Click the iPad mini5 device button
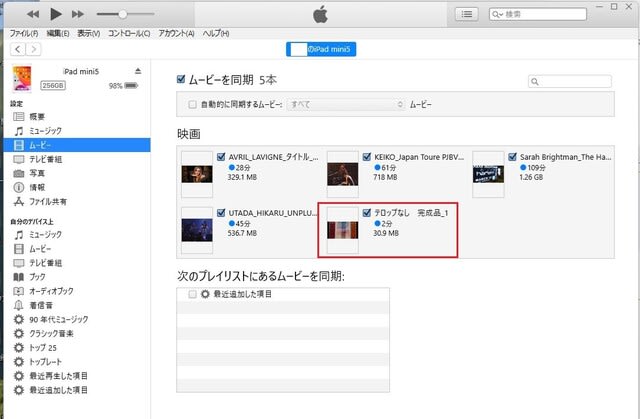This screenshot has height=419, width=640. pos(321,49)
